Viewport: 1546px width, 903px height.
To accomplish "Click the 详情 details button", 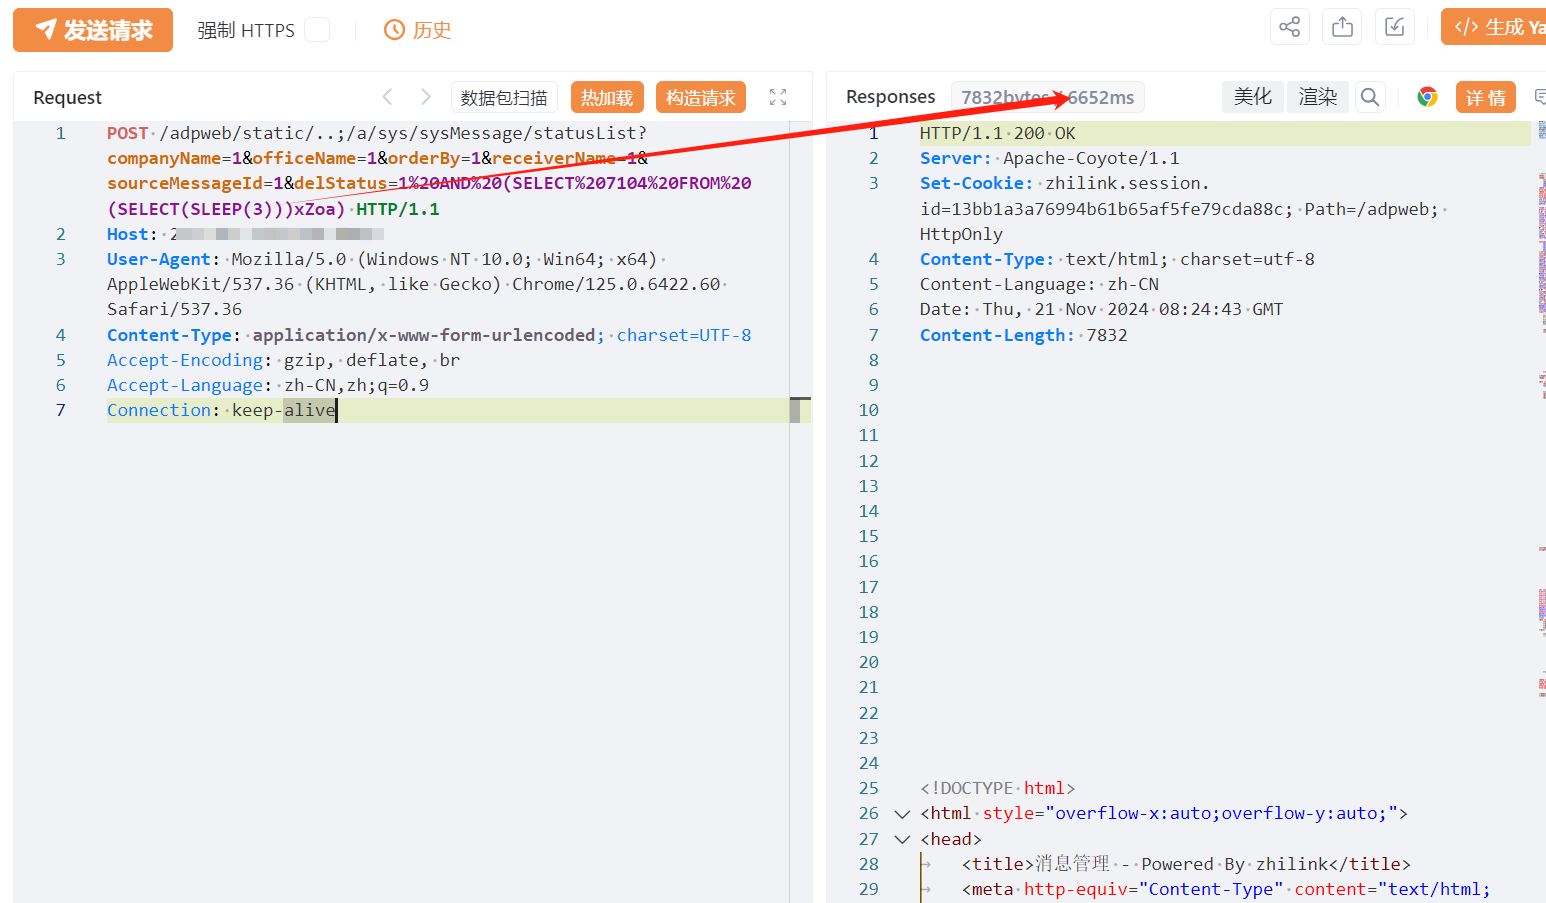I will [1486, 97].
